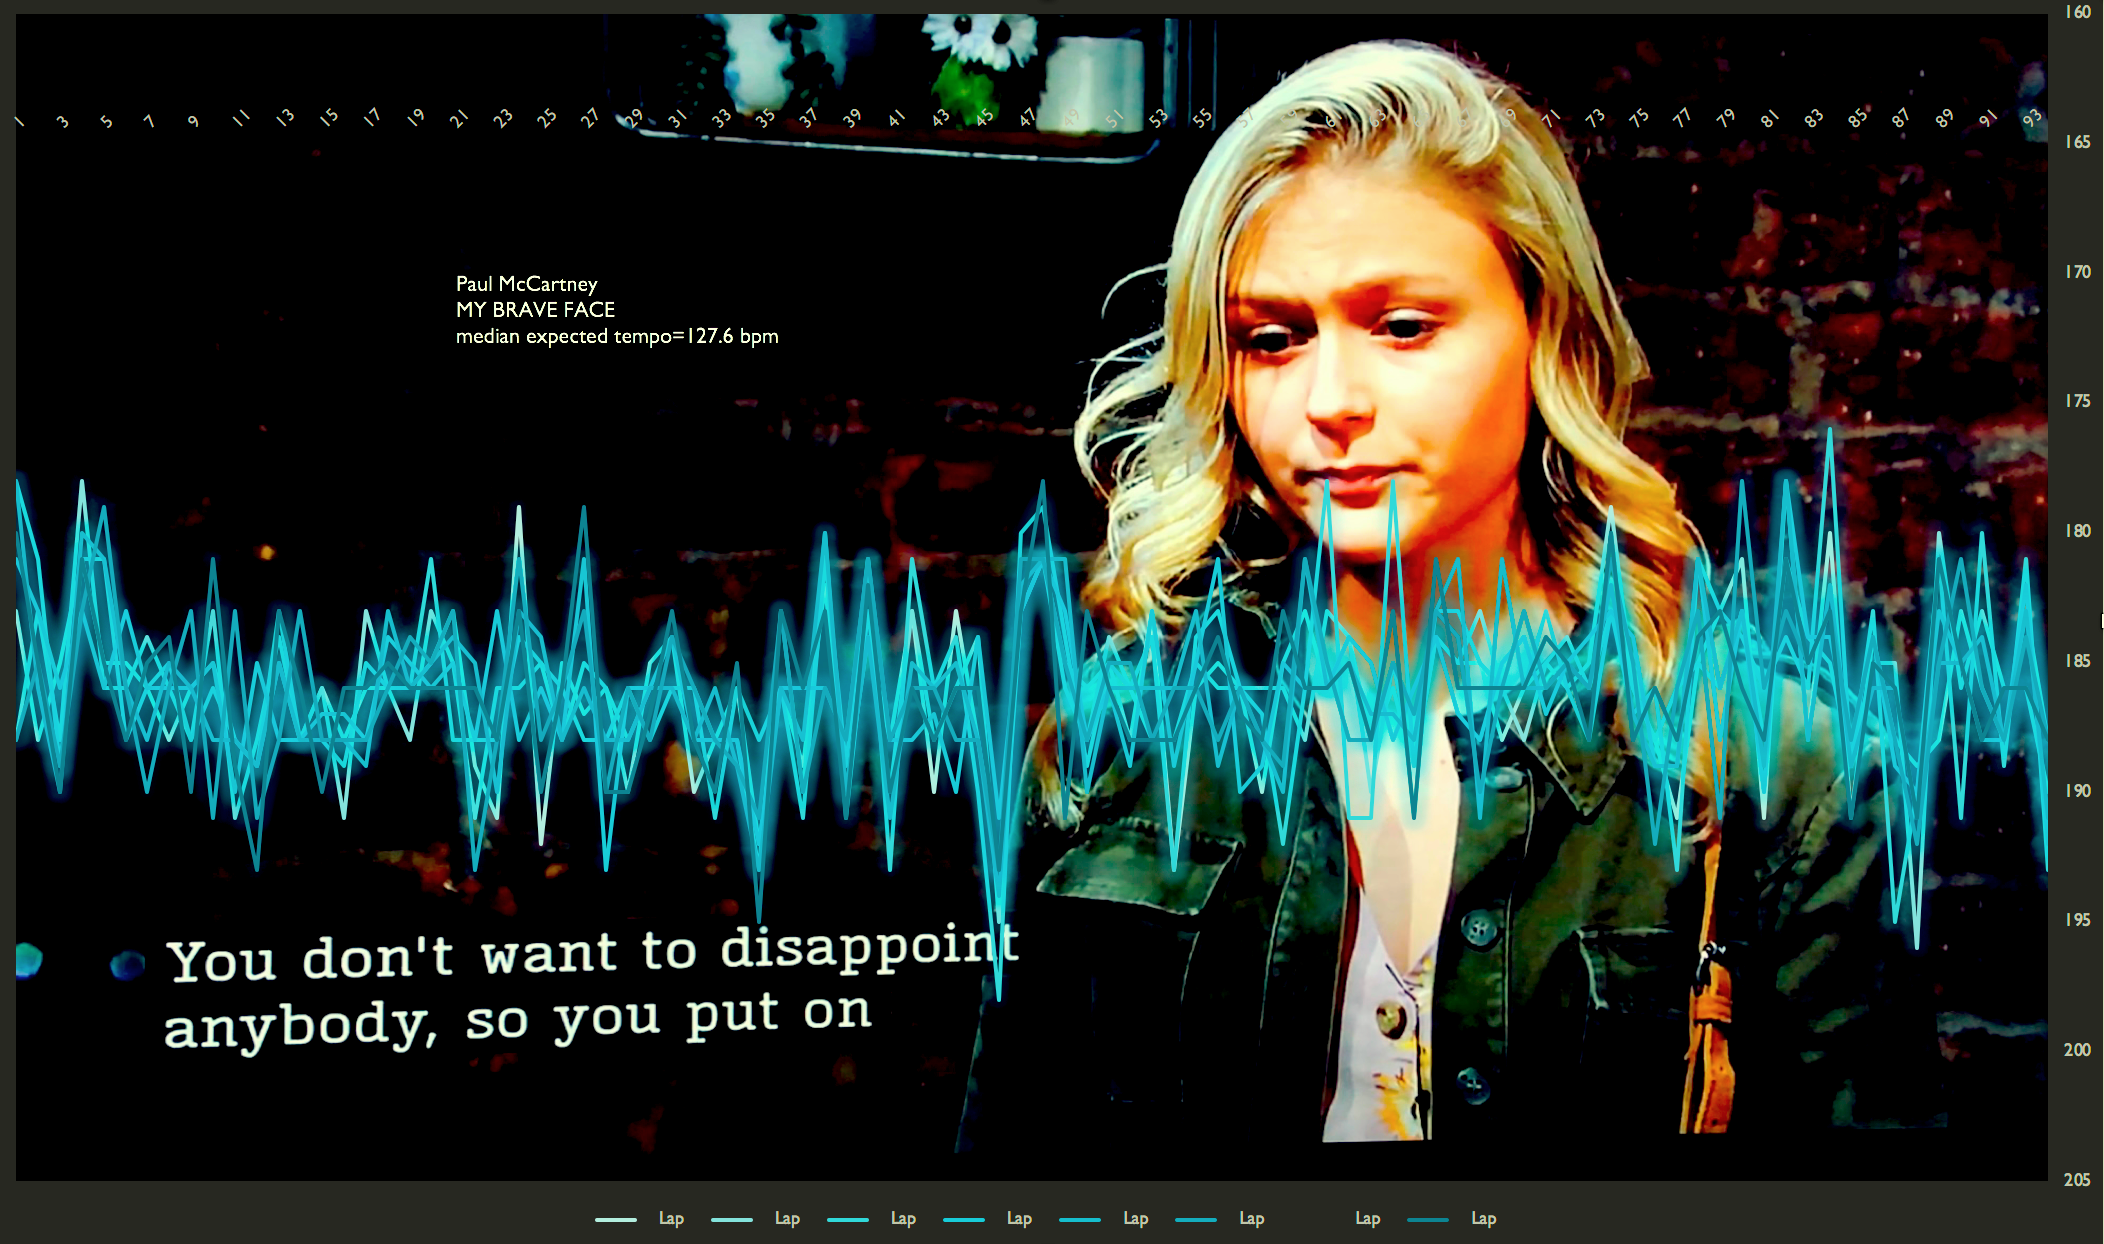This screenshot has width=2104, height=1244.
Task: Click the MY BRAVE FACE song title
Action: pyautogui.click(x=535, y=310)
